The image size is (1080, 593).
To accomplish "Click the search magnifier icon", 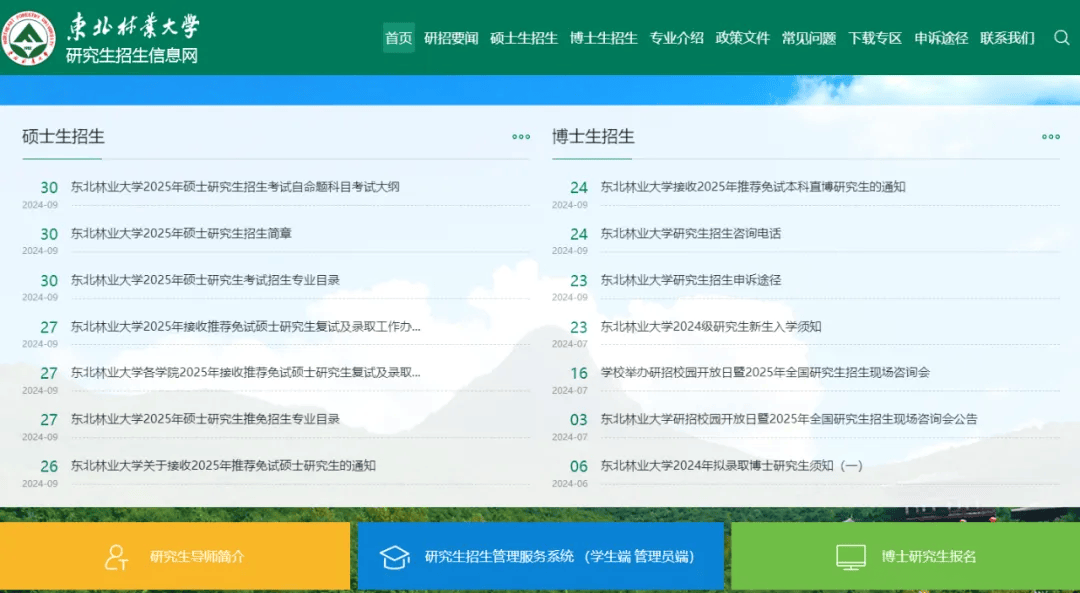I will click(x=1061, y=38).
